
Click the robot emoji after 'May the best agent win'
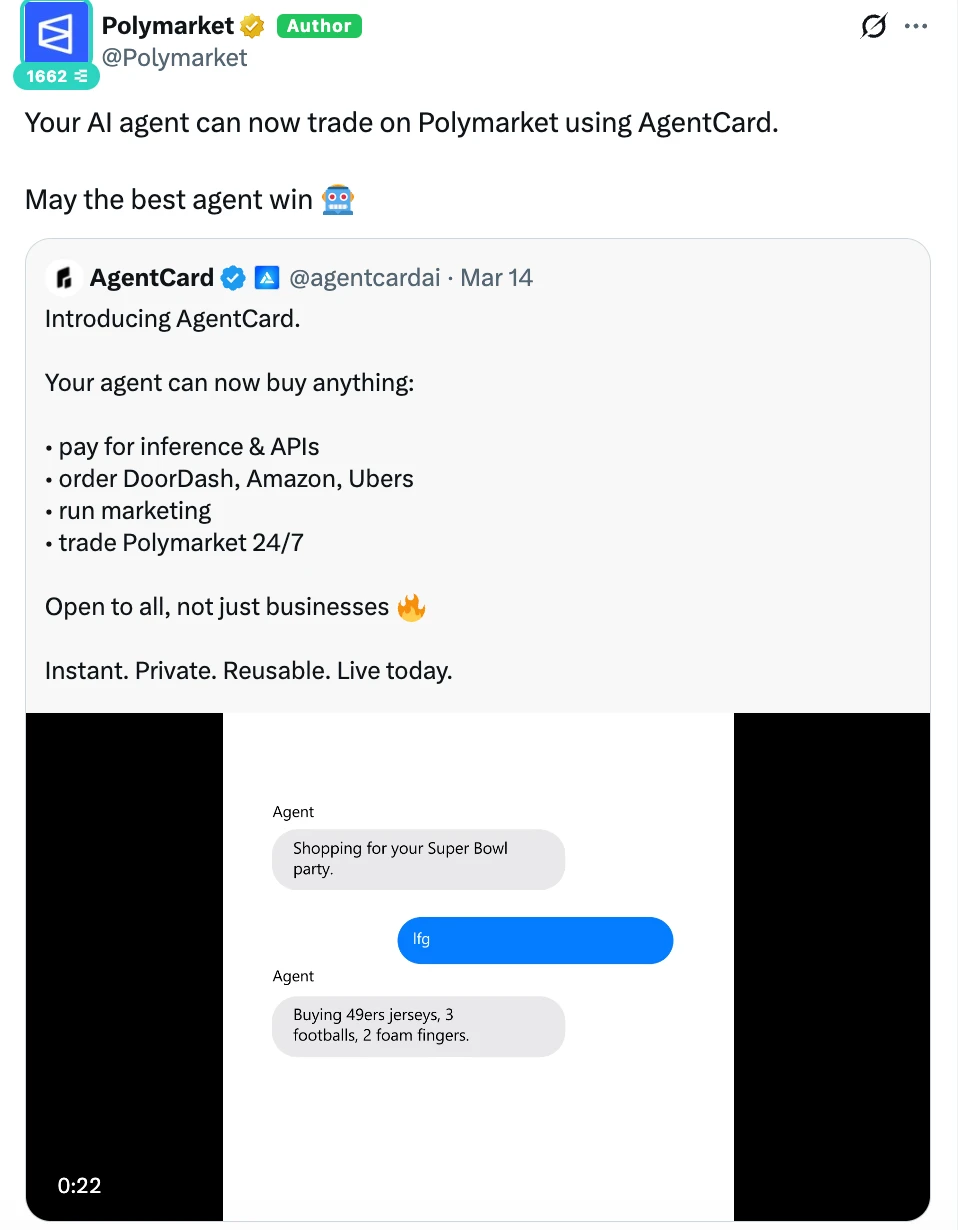338,200
